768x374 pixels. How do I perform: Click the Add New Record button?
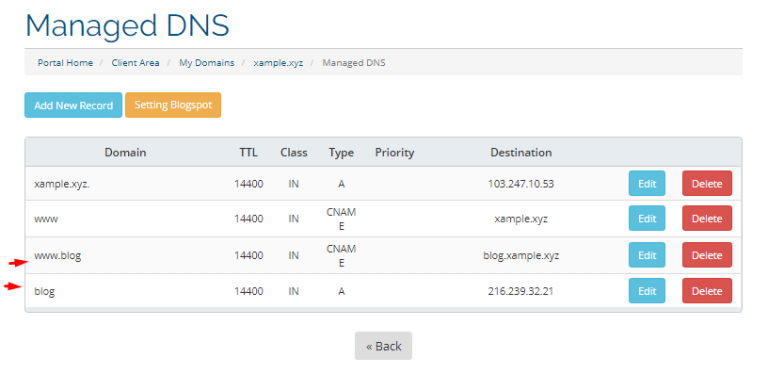click(x=73, y=105)
